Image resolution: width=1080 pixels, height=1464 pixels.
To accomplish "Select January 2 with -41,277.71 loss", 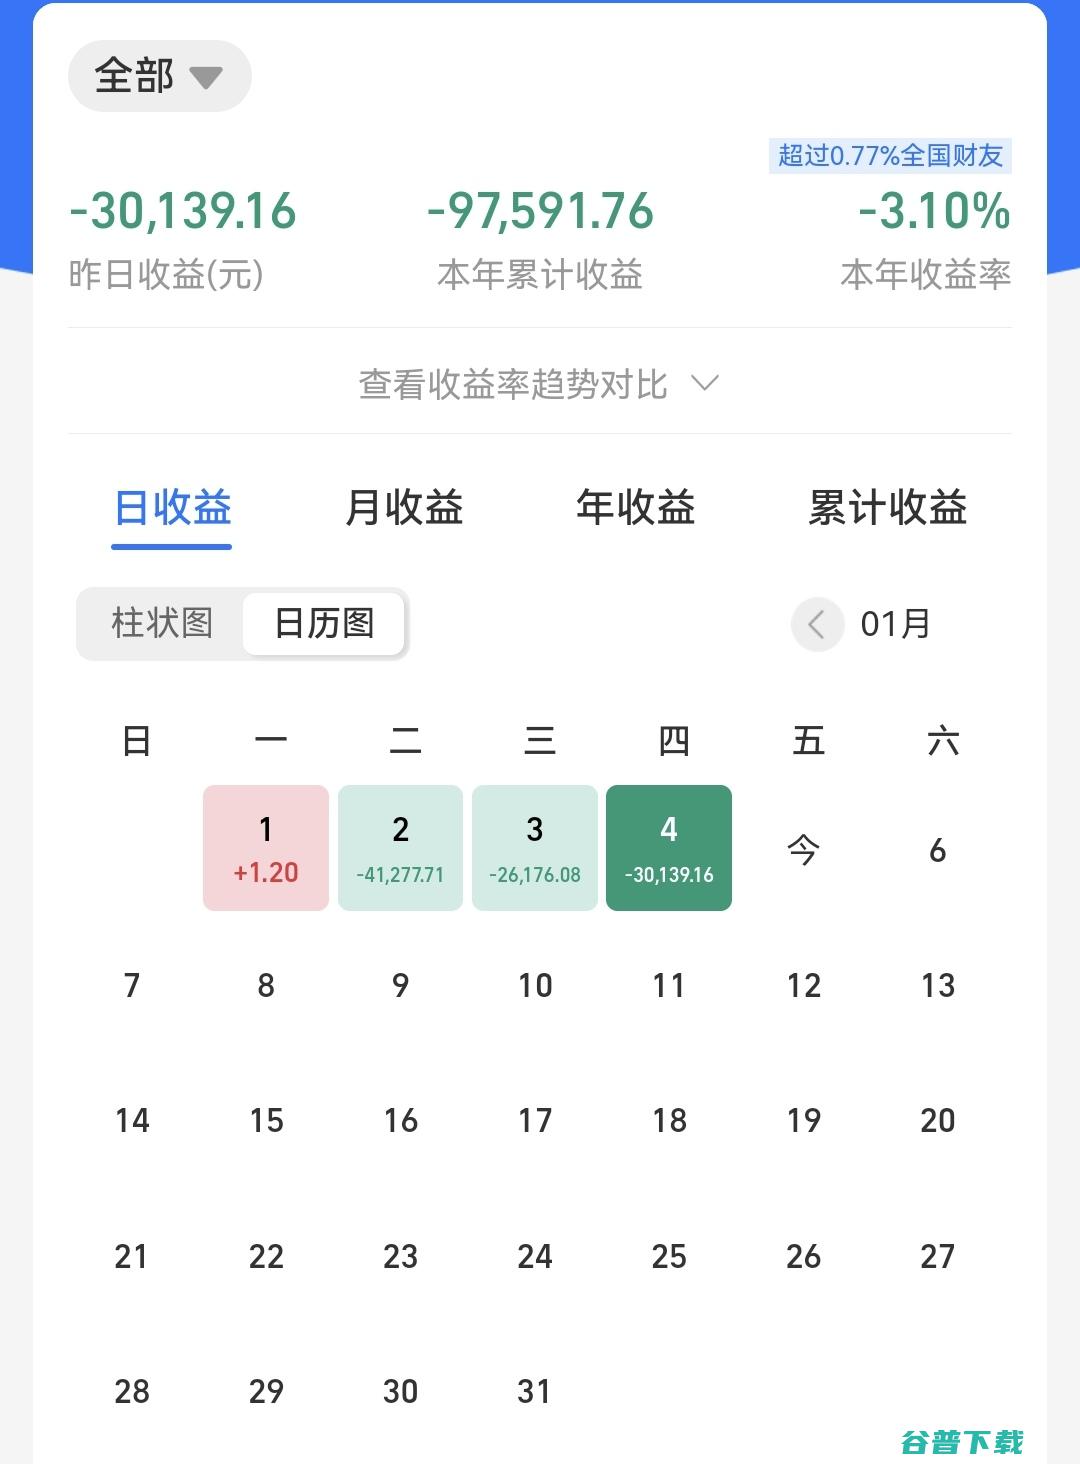I will tap(400, 848).
